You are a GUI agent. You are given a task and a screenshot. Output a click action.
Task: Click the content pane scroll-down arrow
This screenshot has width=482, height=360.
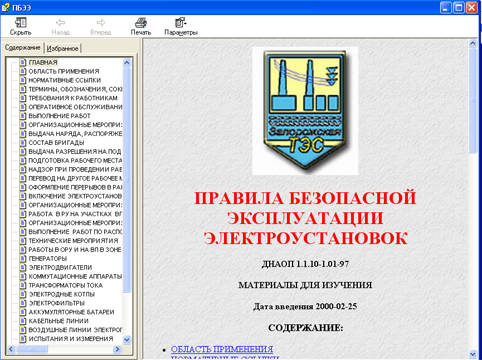(x=472, y=354)
